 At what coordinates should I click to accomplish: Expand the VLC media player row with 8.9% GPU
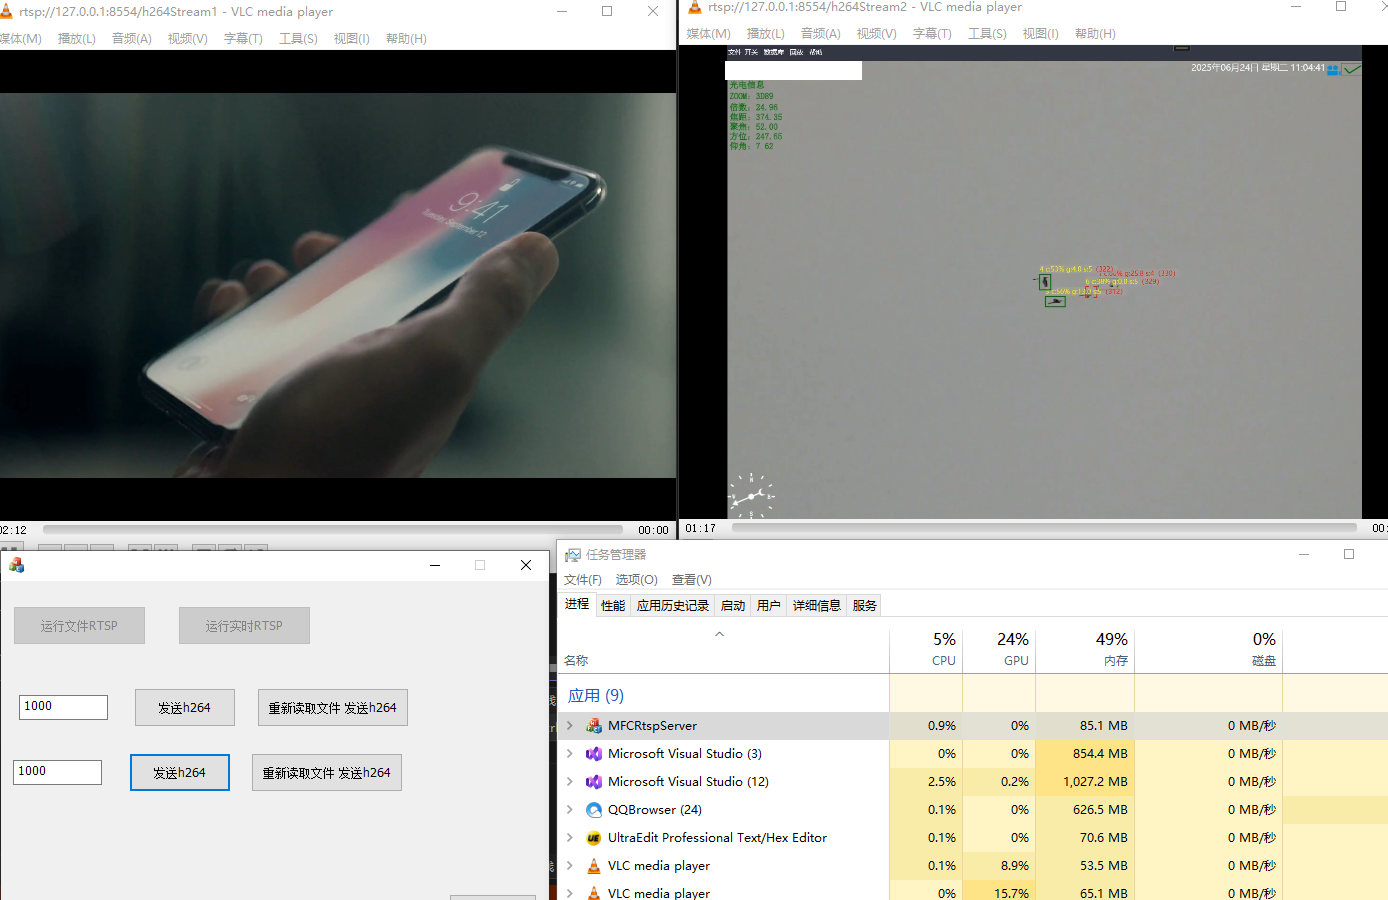pos(570,866)
